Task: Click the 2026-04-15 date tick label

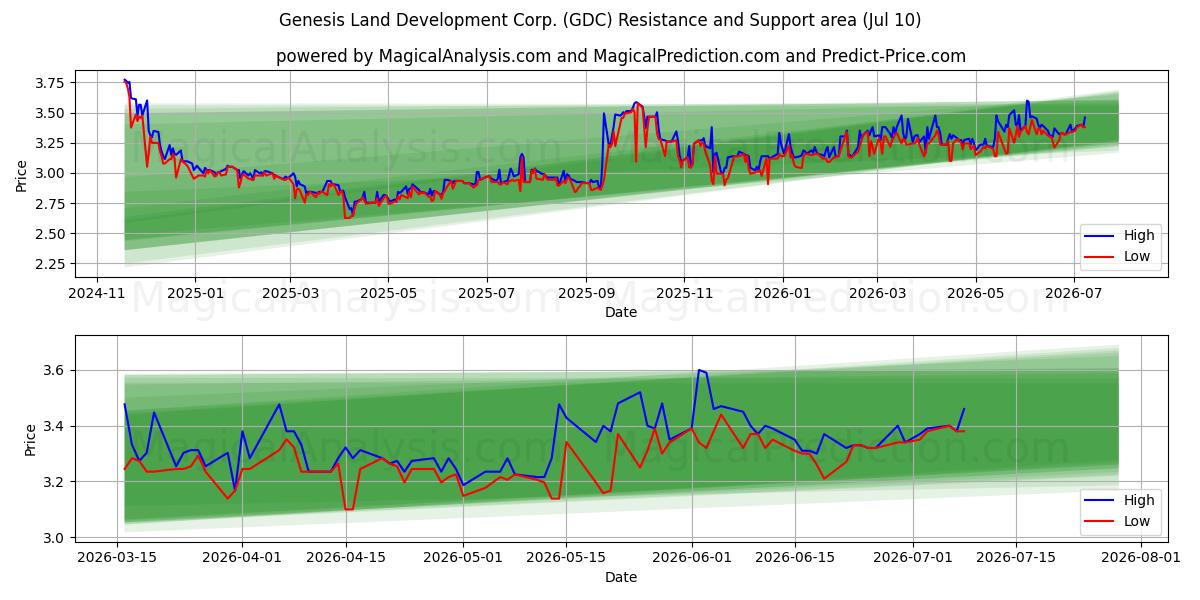Action: [x=347, y=559]
